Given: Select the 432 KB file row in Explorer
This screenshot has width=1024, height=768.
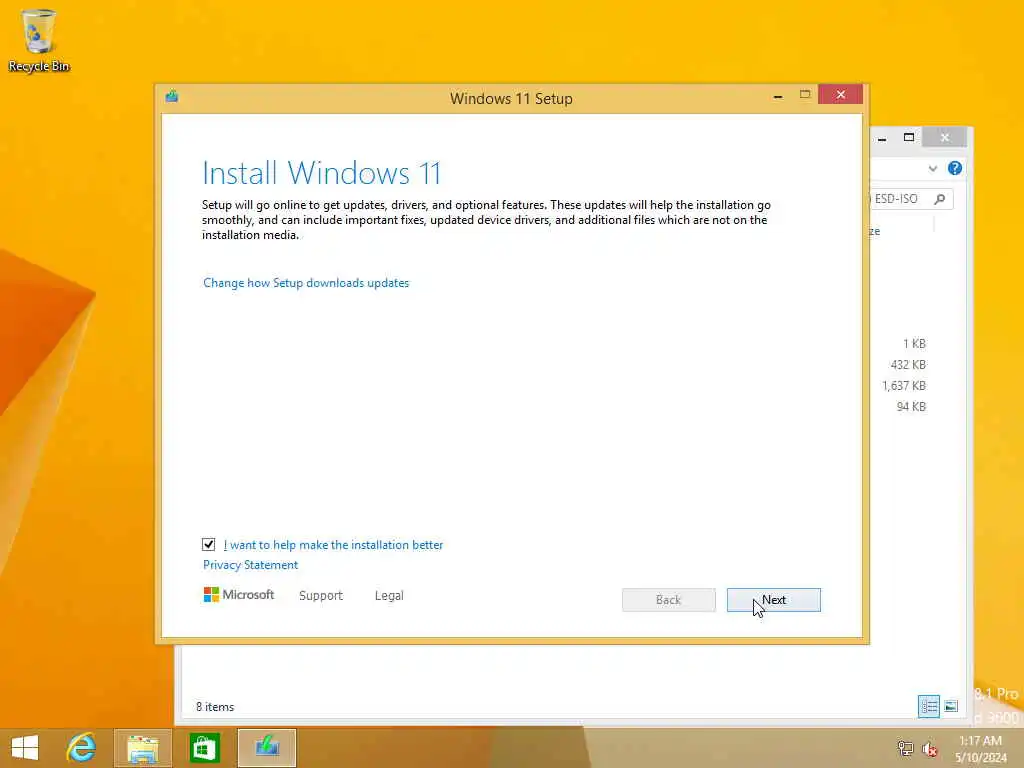Looking at the screenshot, I should click(908, 364).
